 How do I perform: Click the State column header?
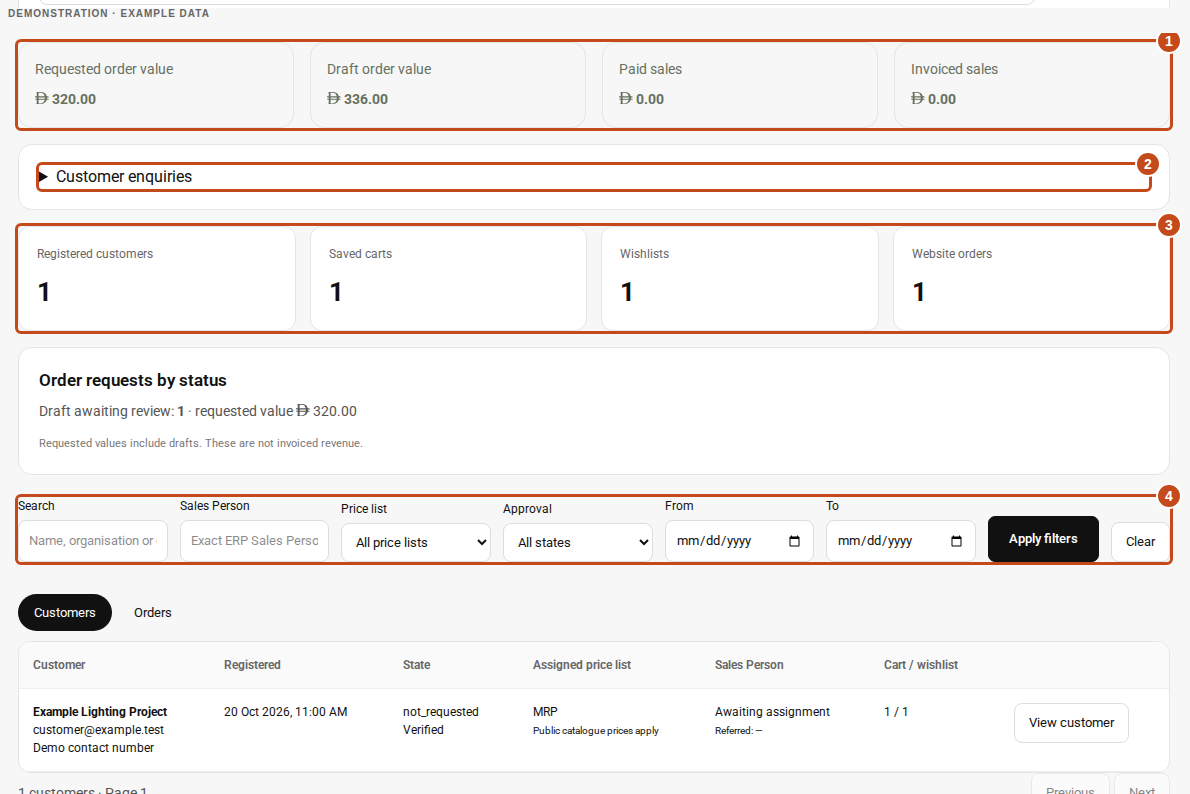click(x=417, y=665)
